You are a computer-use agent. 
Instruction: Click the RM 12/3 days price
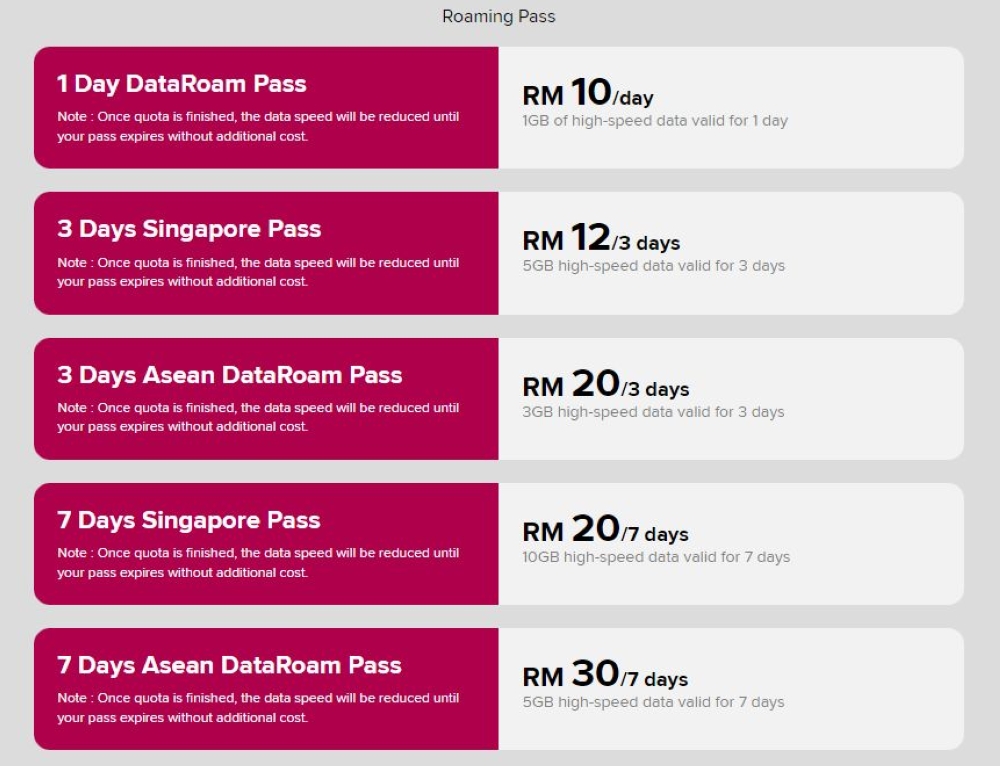pos(601,238)
